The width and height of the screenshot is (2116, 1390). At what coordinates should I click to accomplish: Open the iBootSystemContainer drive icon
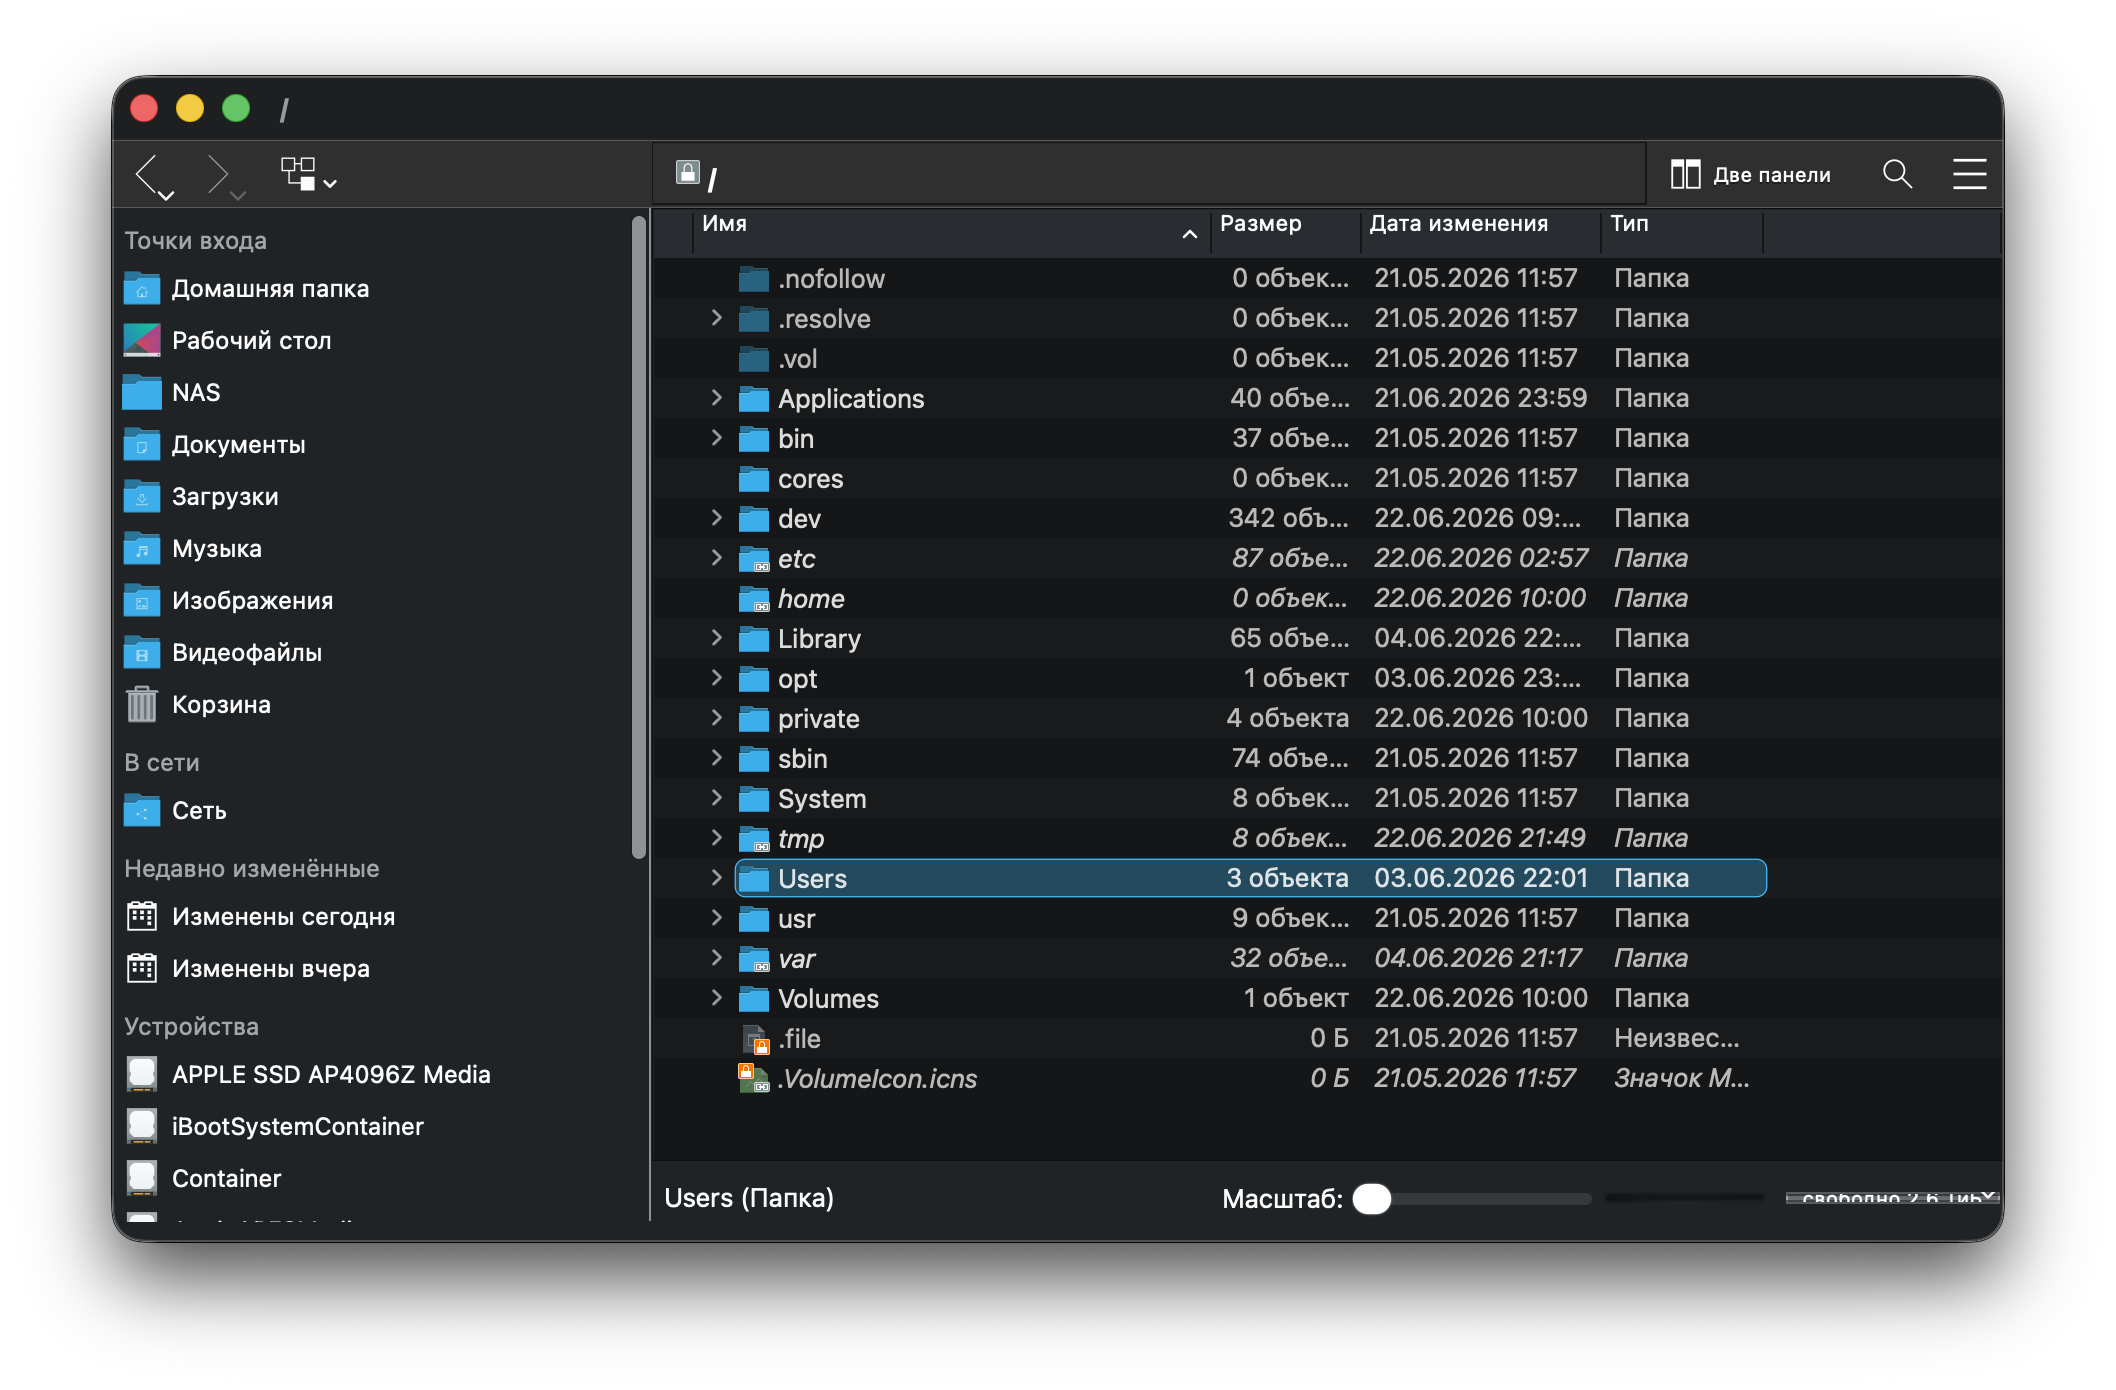point(142,1127)
